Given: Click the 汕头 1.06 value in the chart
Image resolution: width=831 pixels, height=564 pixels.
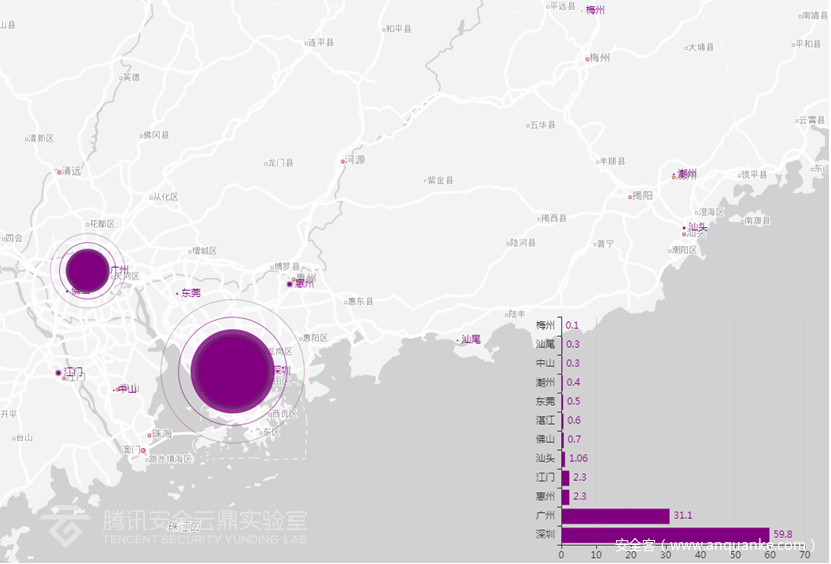Looking at the screenshot, I should 580,459.
